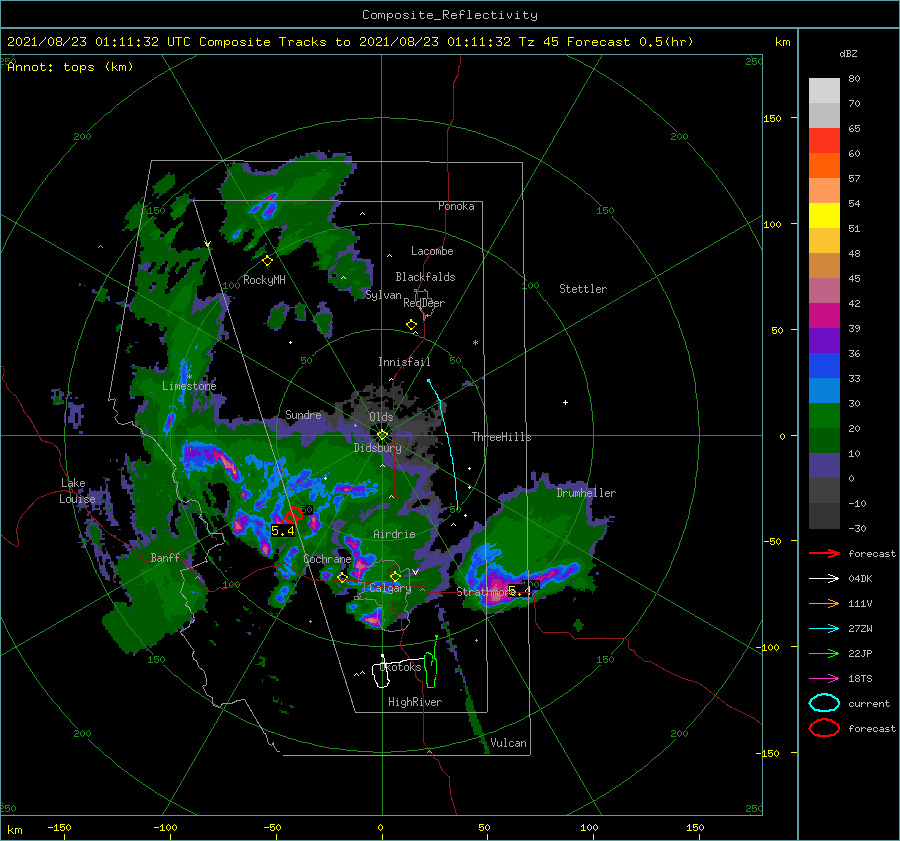Click the white 04DK arrow legend icon
900x841 pixels.
[x=824, y=578]
